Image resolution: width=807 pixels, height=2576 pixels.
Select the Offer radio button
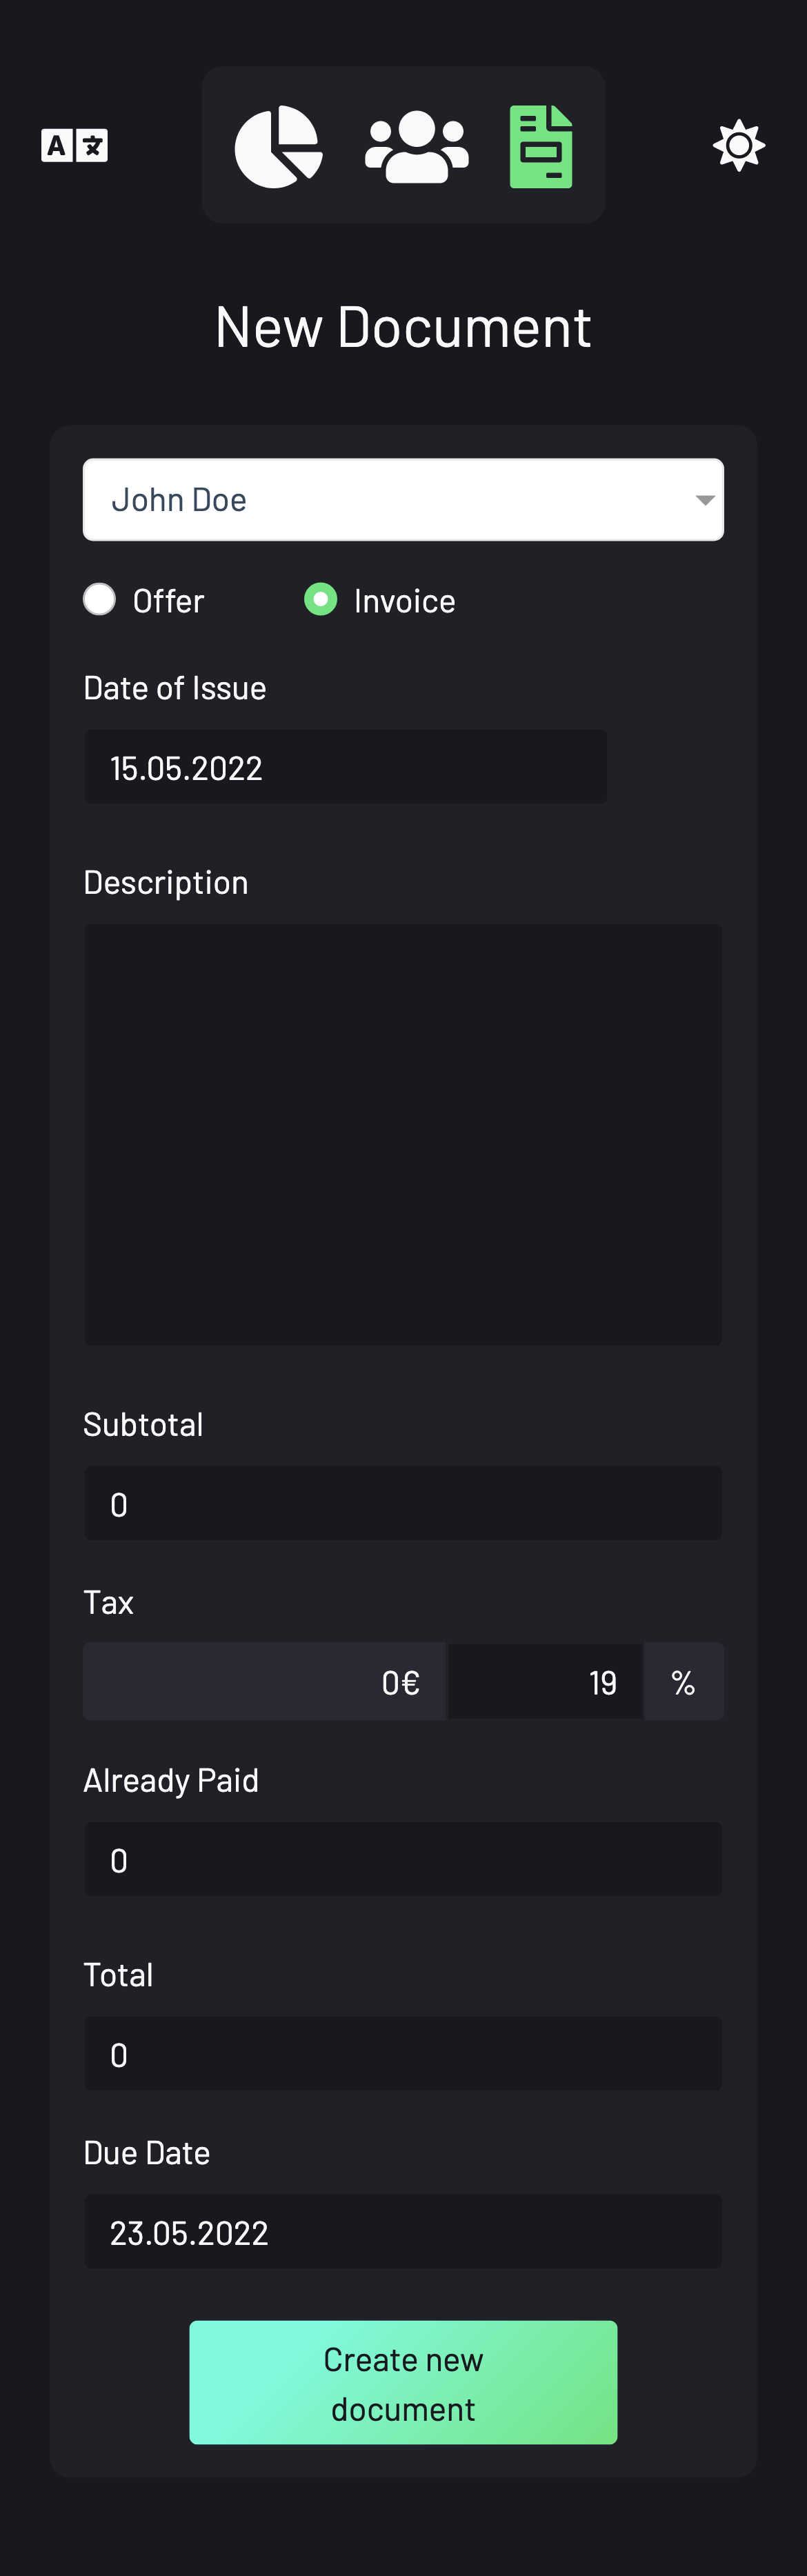click(99, 599)
